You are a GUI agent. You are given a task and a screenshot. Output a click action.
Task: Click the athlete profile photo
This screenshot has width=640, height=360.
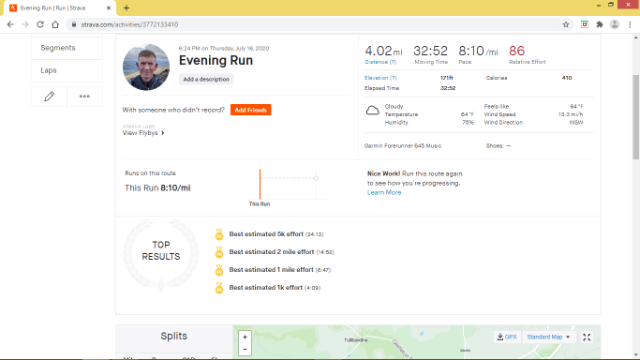(146, 67)
